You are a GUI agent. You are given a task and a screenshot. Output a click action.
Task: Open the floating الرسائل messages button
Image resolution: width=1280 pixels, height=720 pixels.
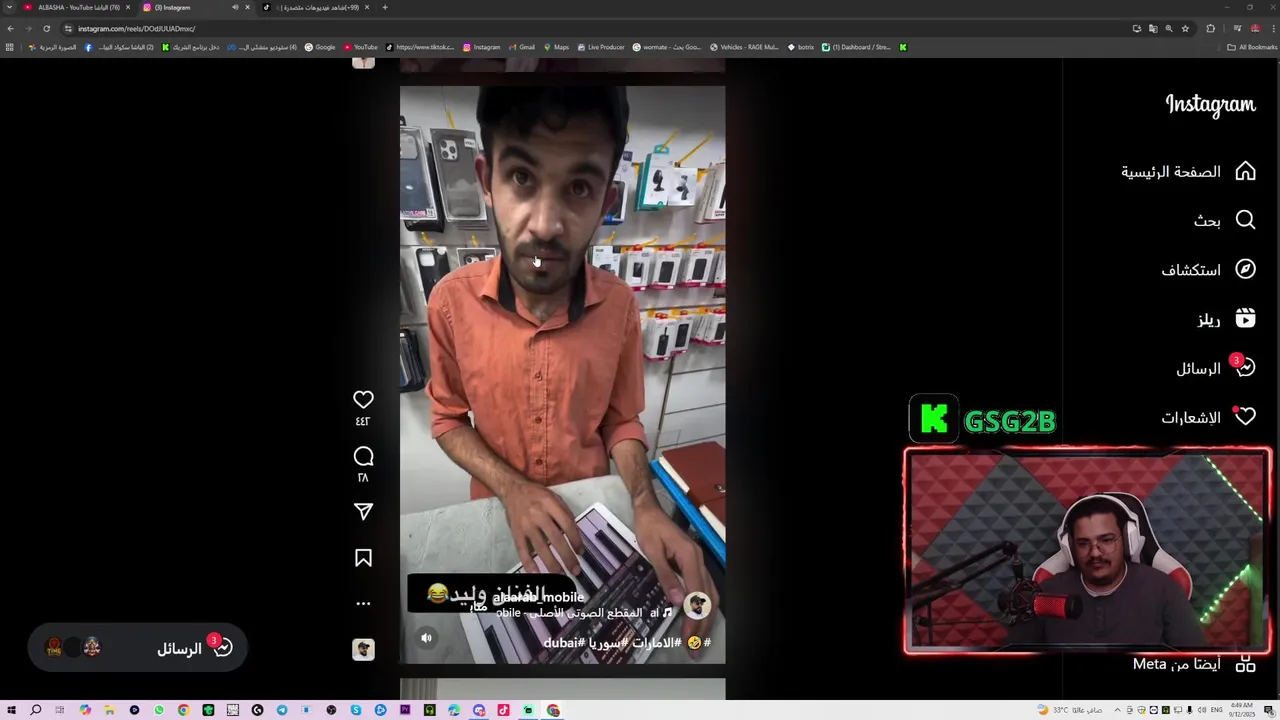click(x=137, y=648)
